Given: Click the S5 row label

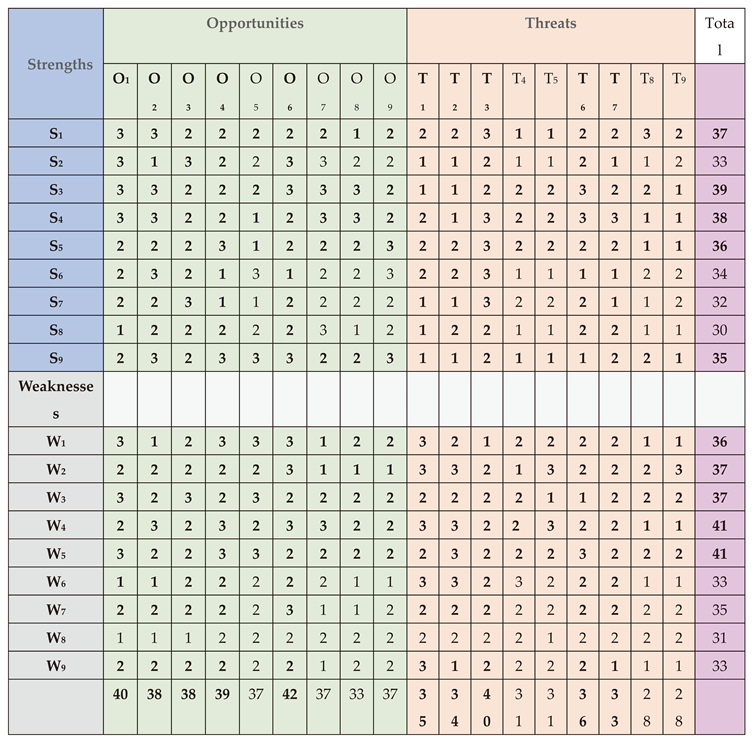Looking at the screenshot, I should point(53,246).
